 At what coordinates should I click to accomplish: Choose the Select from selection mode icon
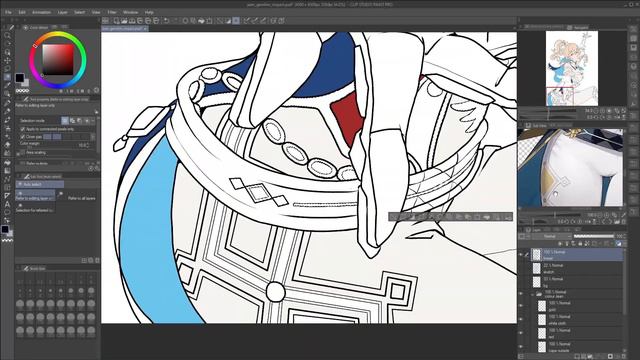click(87, 120)
